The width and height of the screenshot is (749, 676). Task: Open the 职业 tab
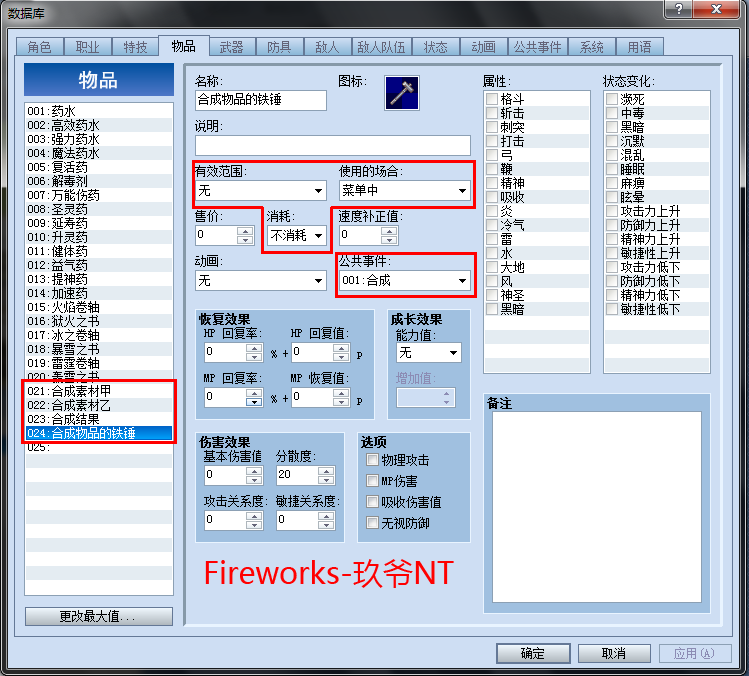(x=87, y=47)
